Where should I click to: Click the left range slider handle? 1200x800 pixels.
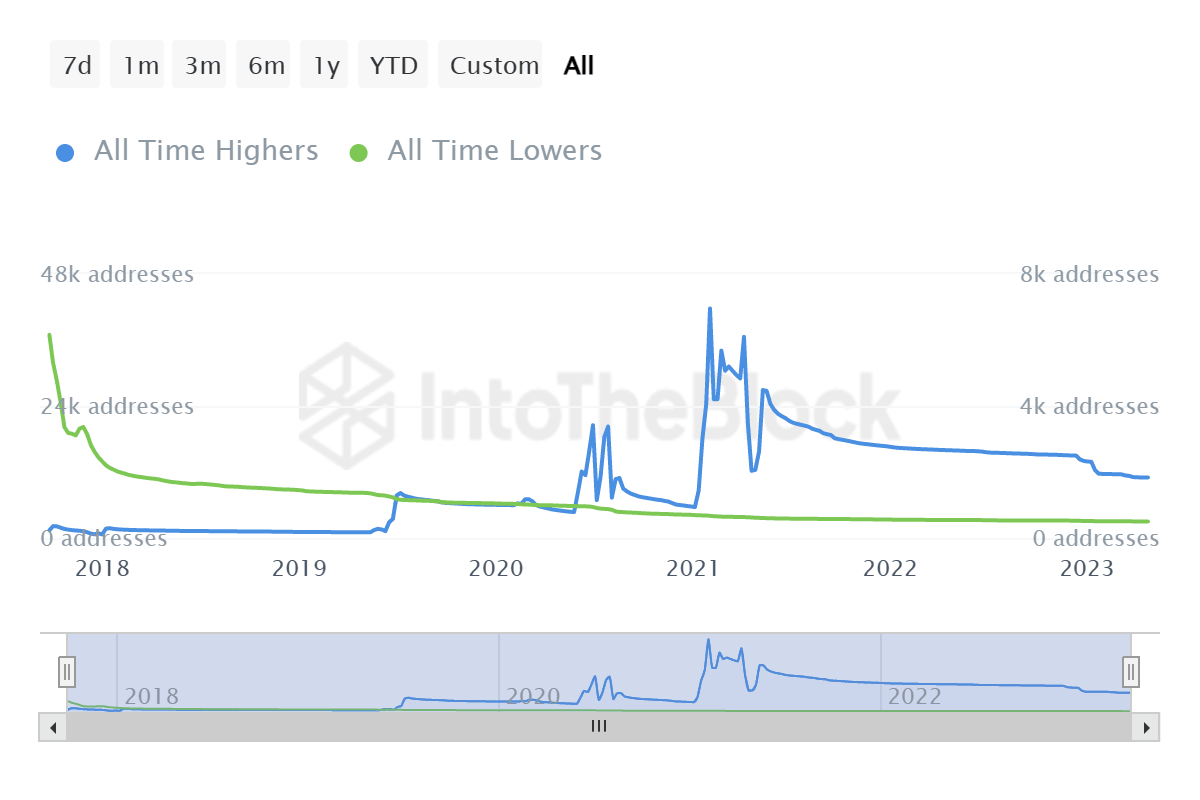[x=66, y=671]
